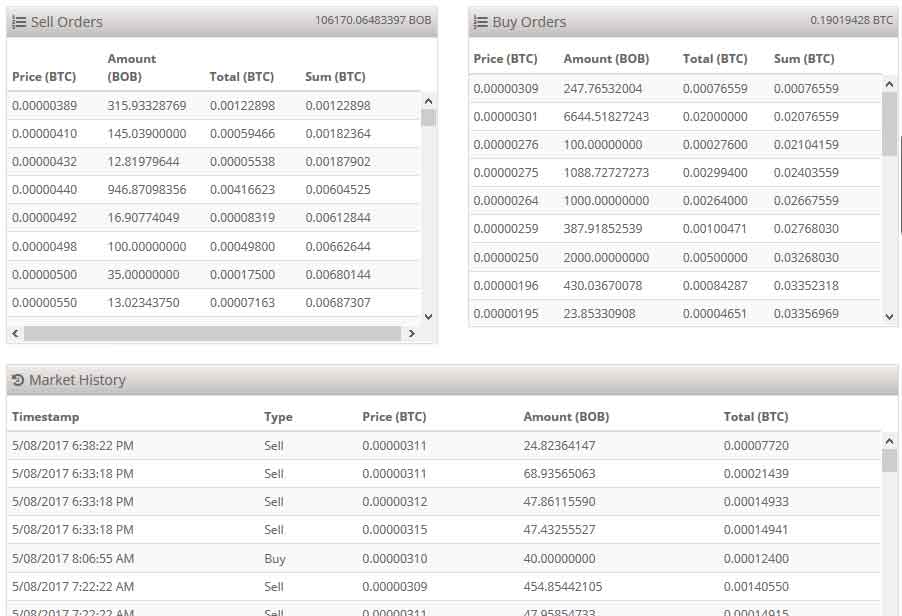Click the down arrow of the Sell Orders scrollbar

[428, 316]
